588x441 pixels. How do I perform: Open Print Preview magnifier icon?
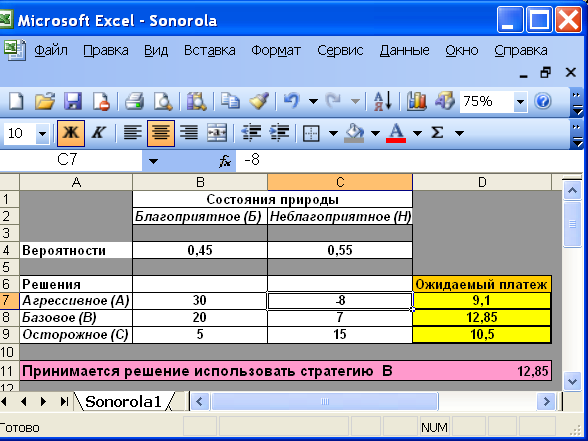click(x=163, y=101)
